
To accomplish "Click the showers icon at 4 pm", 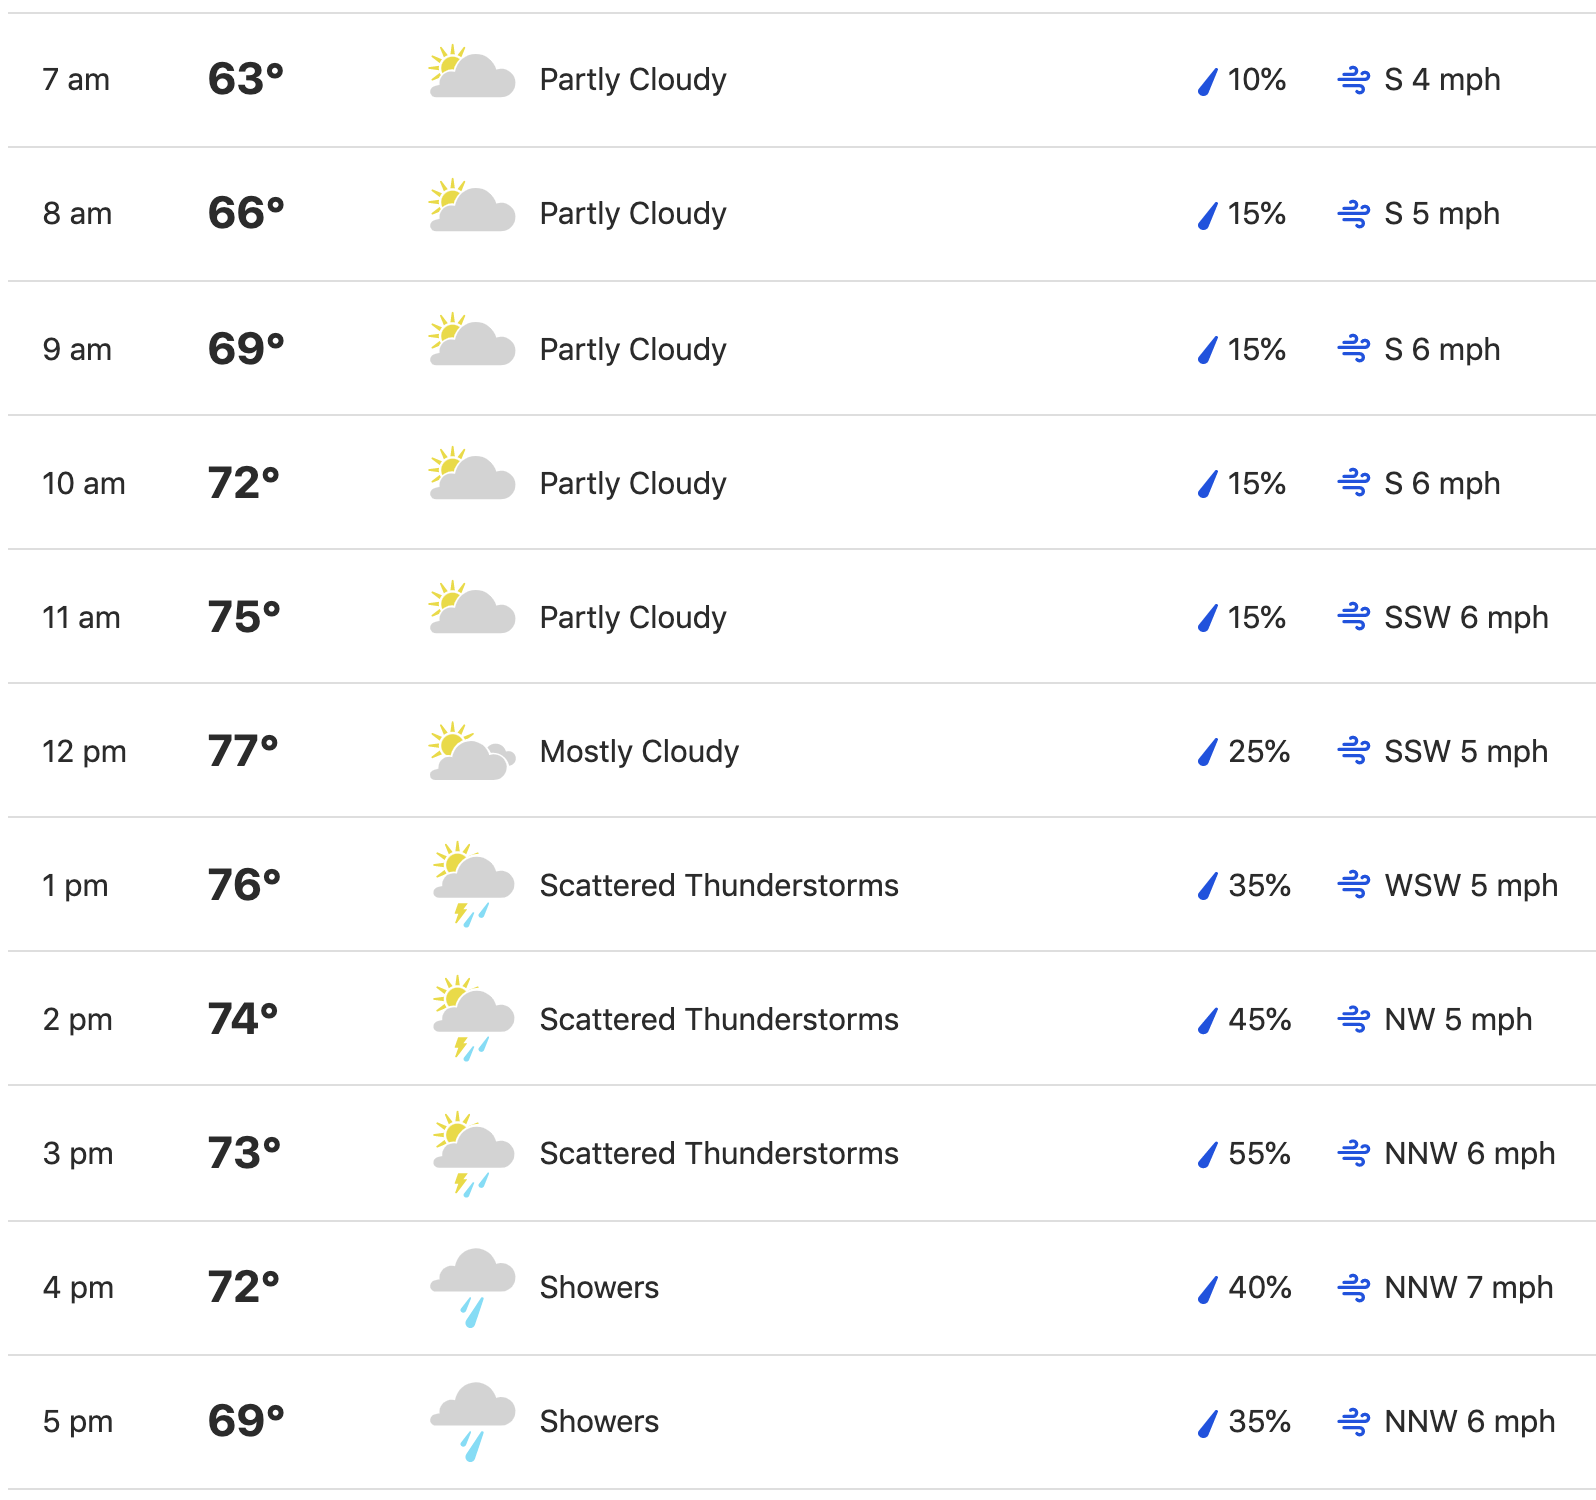I will click(473, 1287).
